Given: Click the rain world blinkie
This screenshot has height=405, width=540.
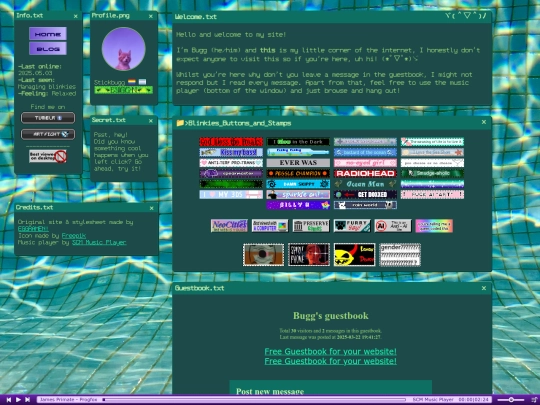Looking at the screenshot, I should (365, 205).
